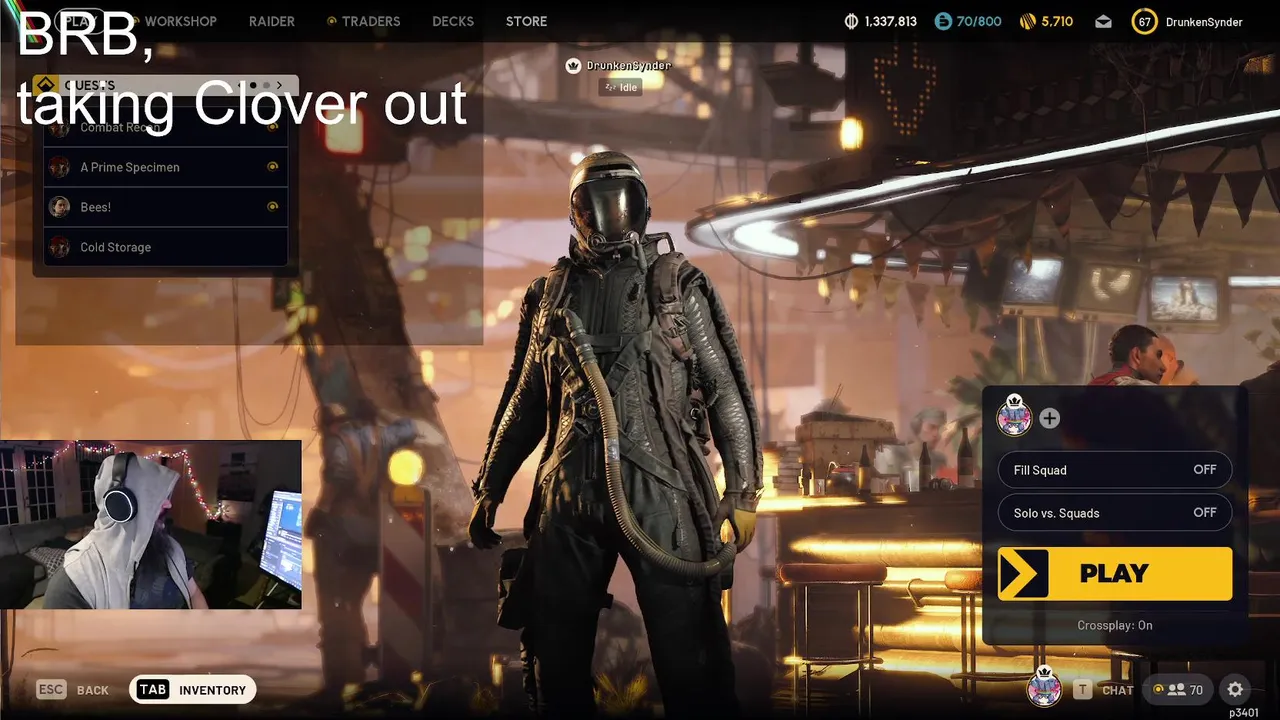
Task: Open the Store tab
Action: 526,21
